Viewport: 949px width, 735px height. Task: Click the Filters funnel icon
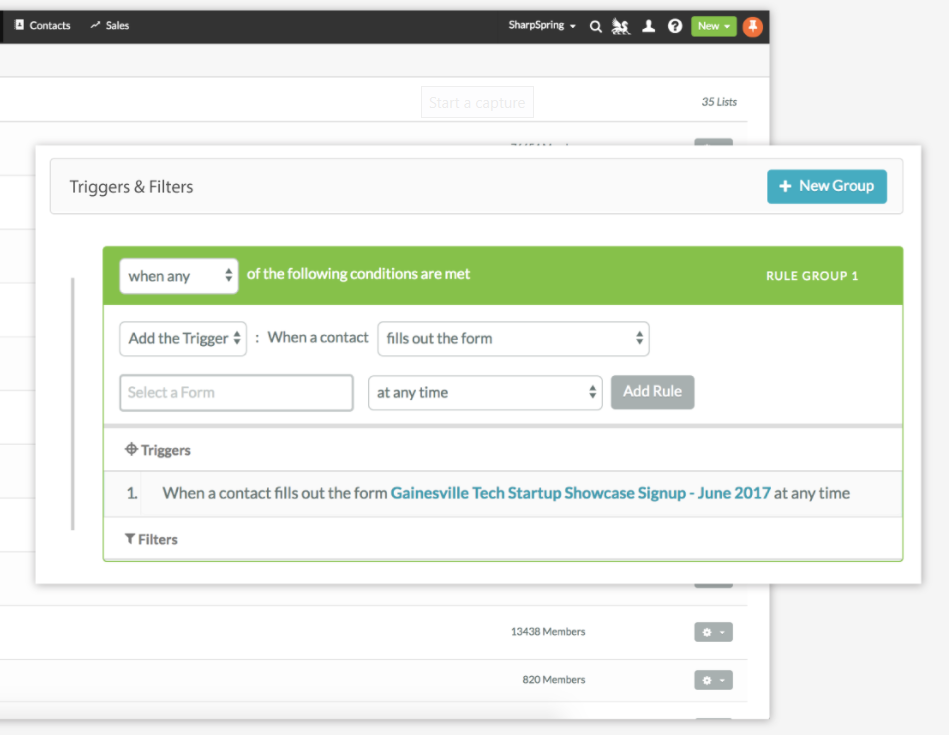pos(130,539)
